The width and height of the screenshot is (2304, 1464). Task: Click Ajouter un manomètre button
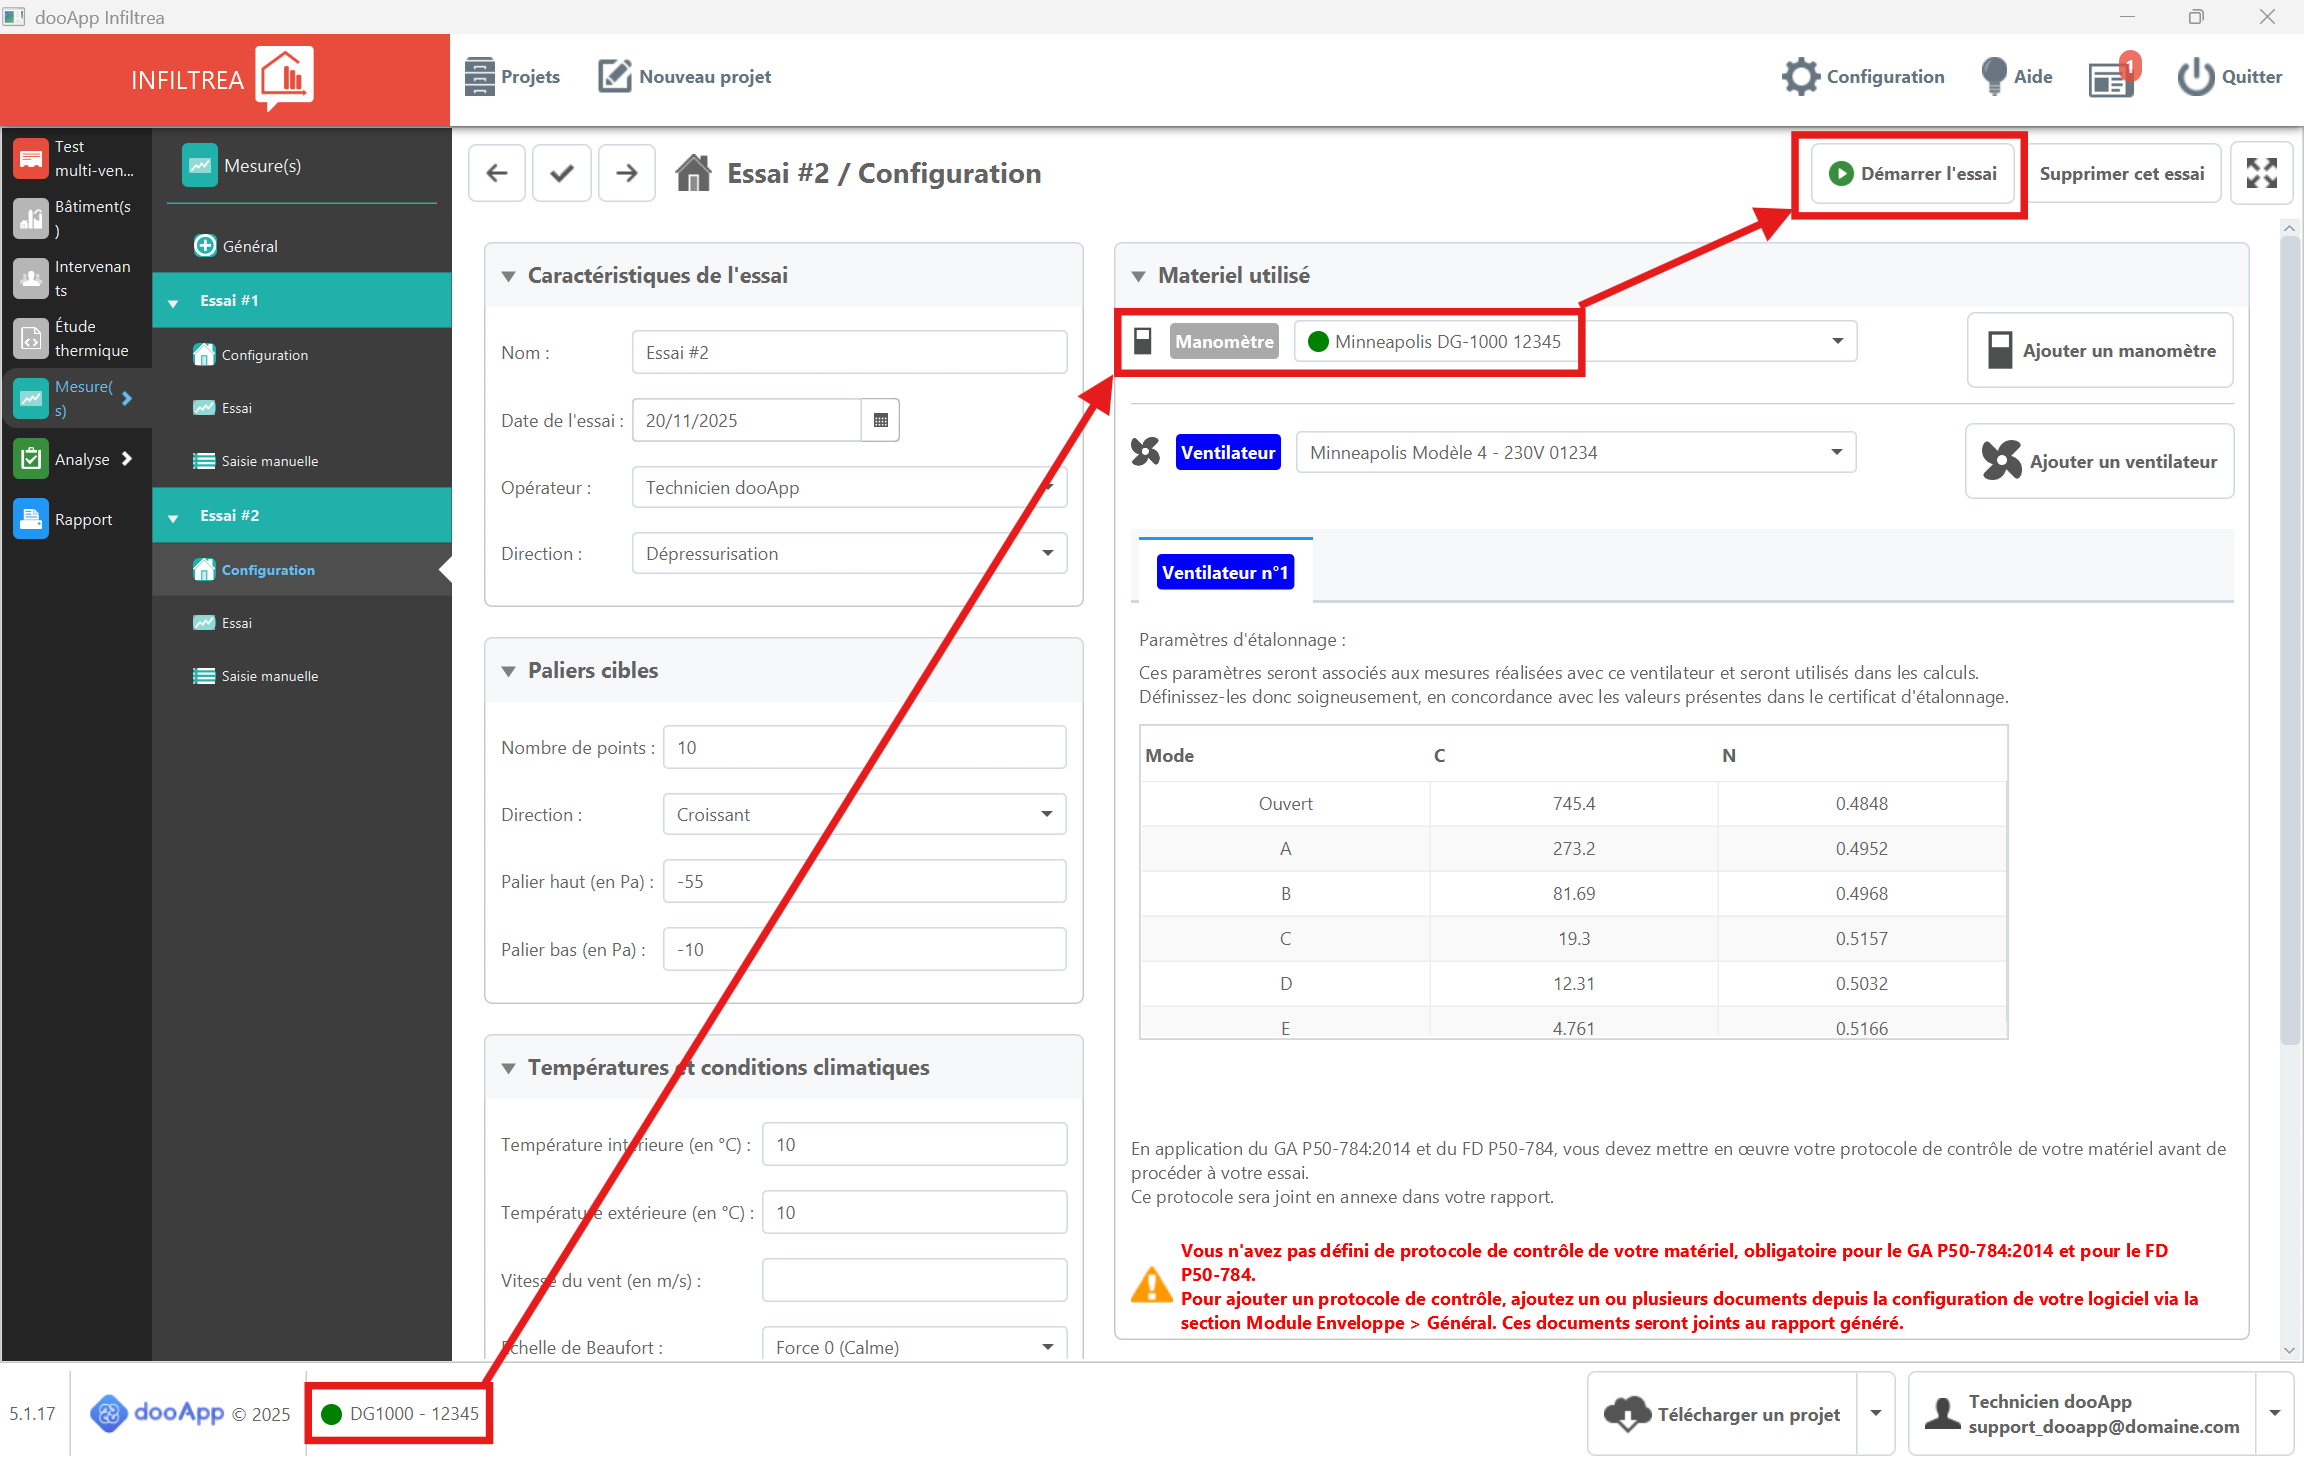[2099, 350]
